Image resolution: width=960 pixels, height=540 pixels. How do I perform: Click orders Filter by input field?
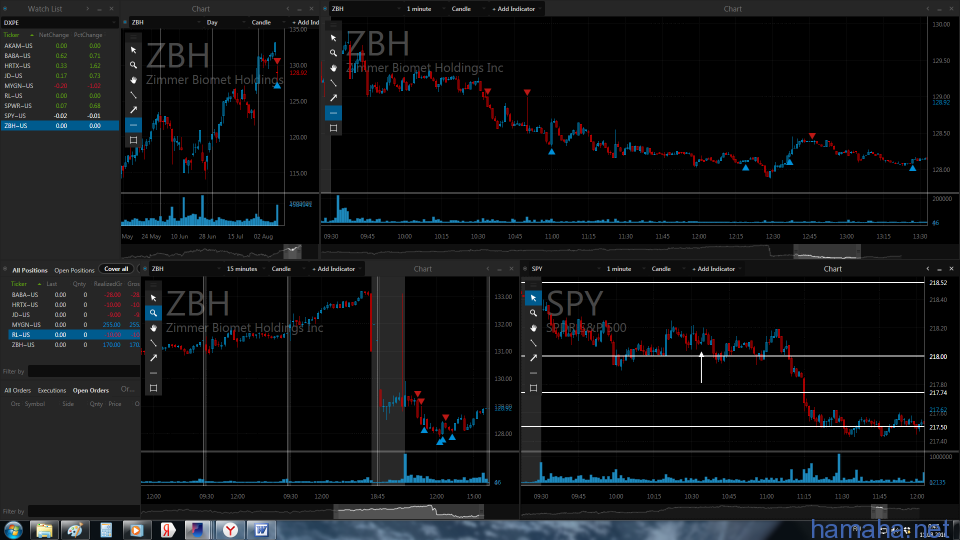(84, 511)
